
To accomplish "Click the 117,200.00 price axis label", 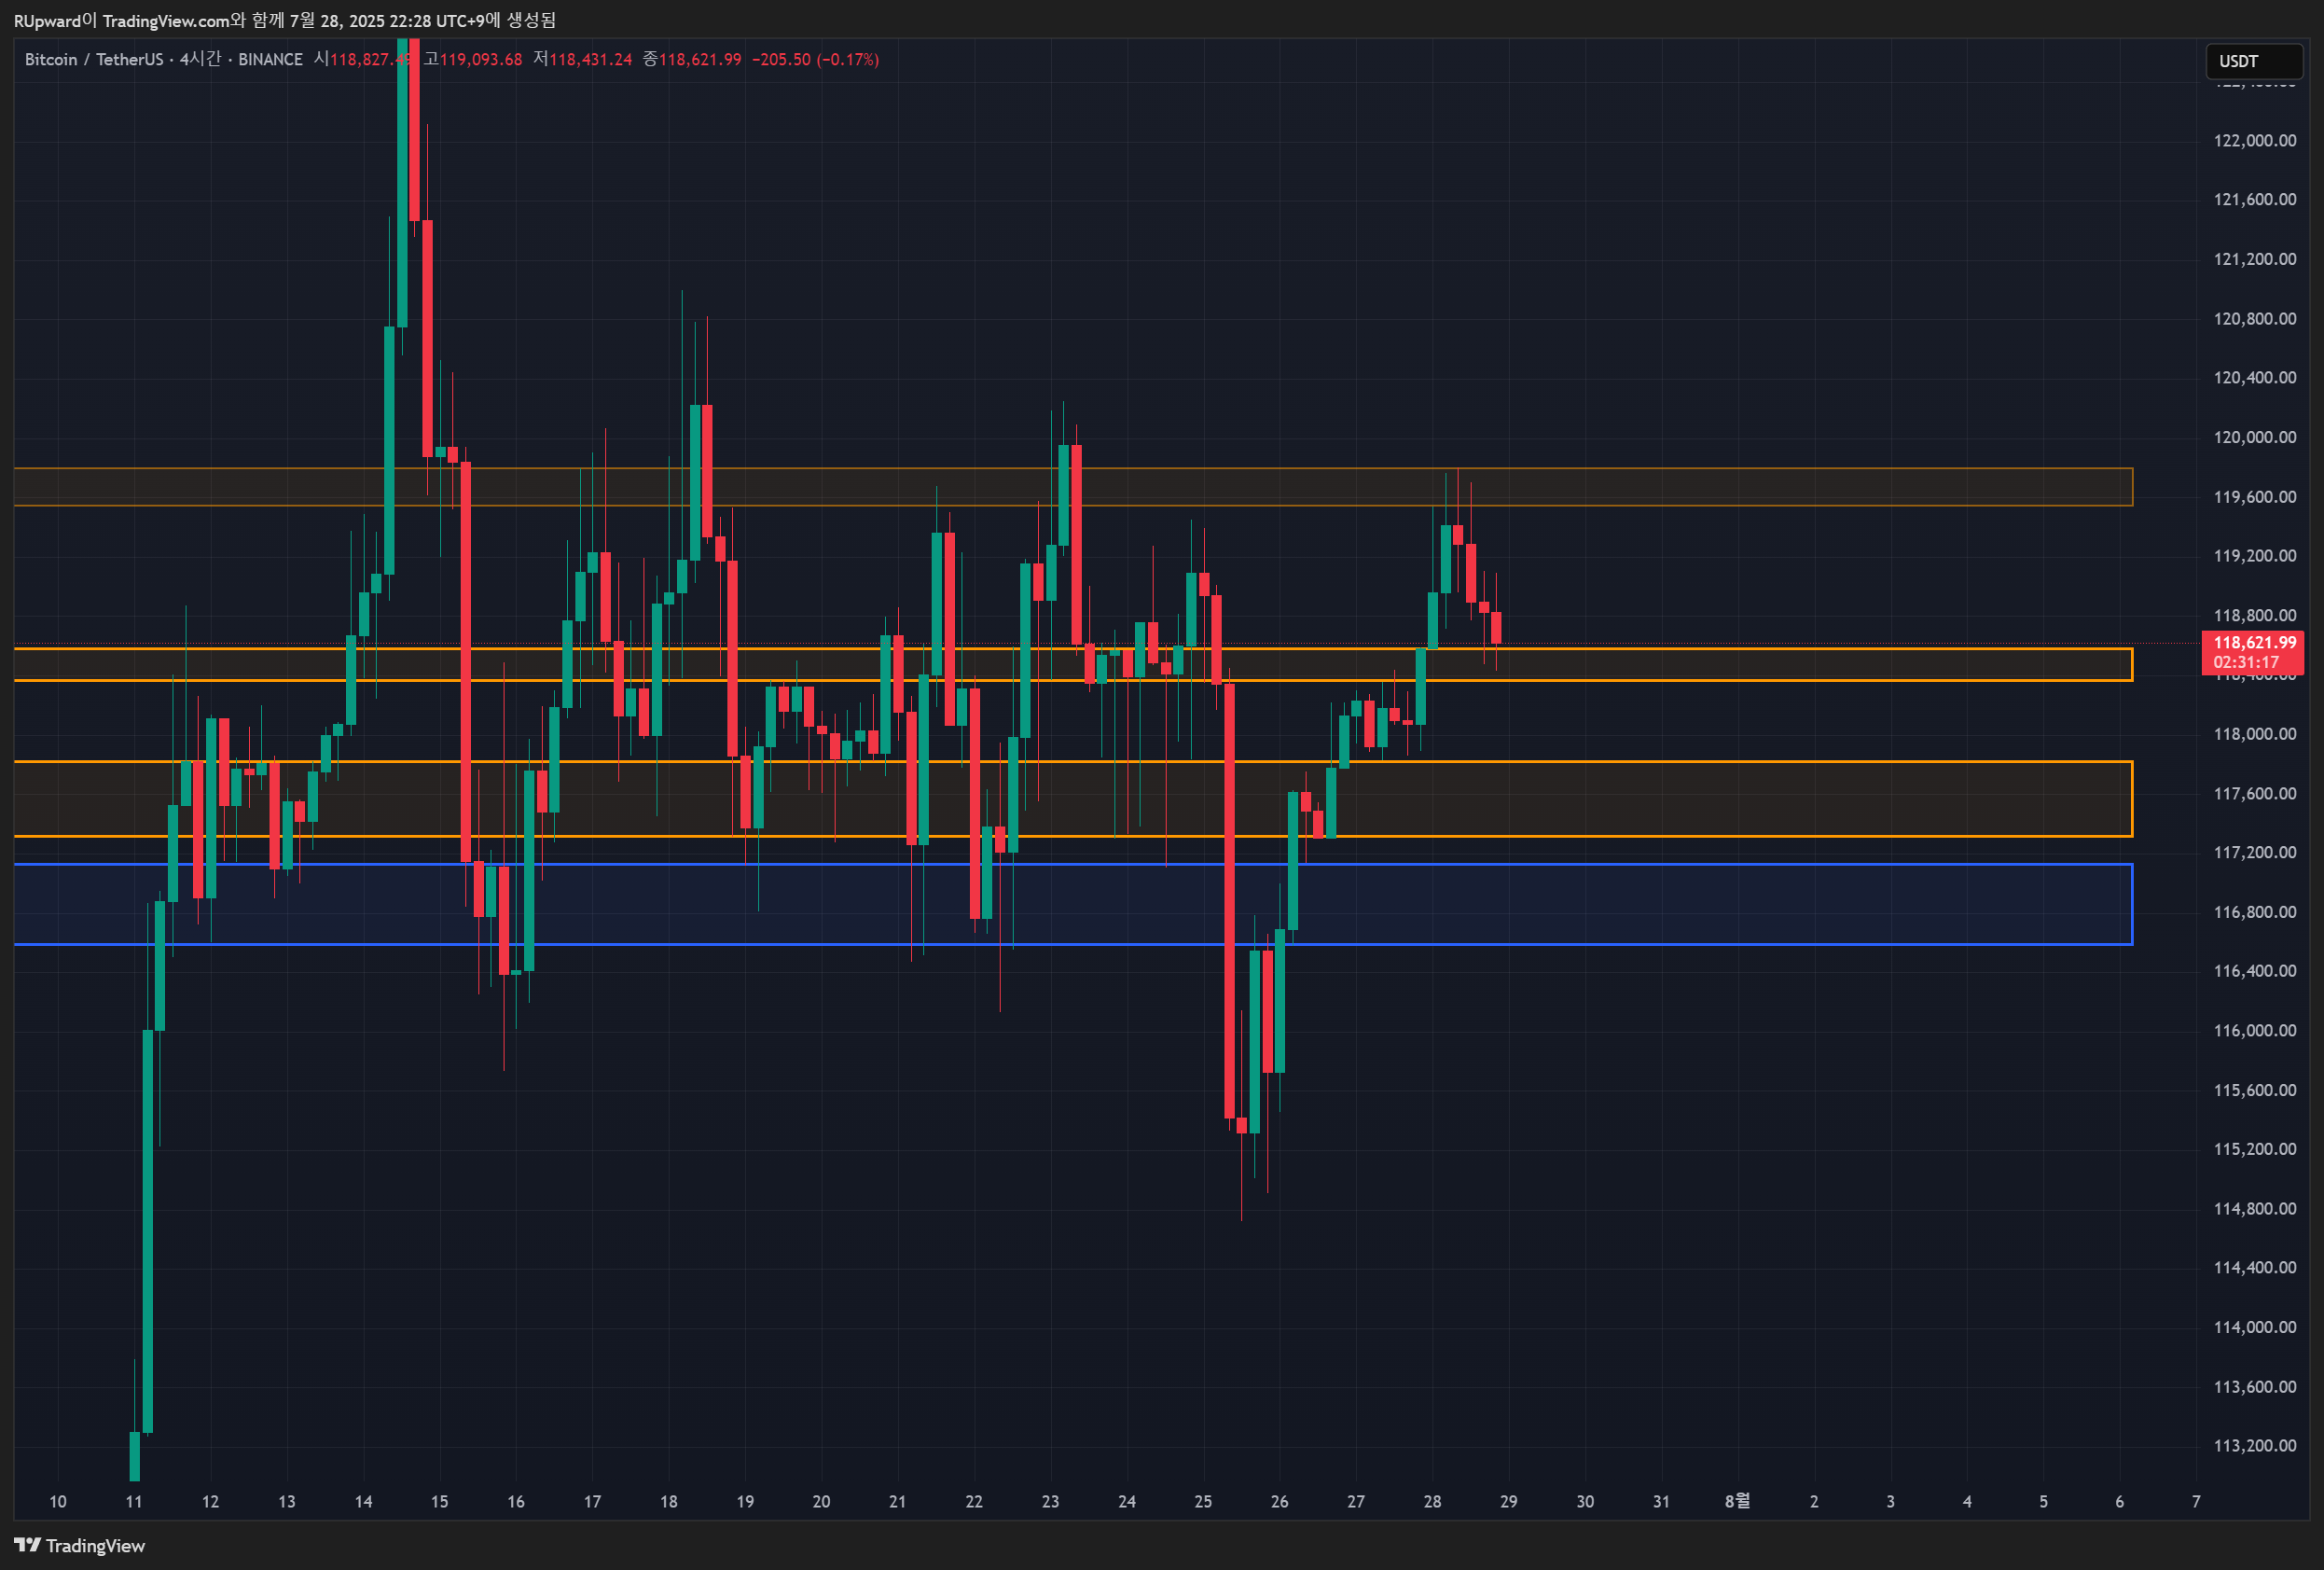I will pos(2254,853).
